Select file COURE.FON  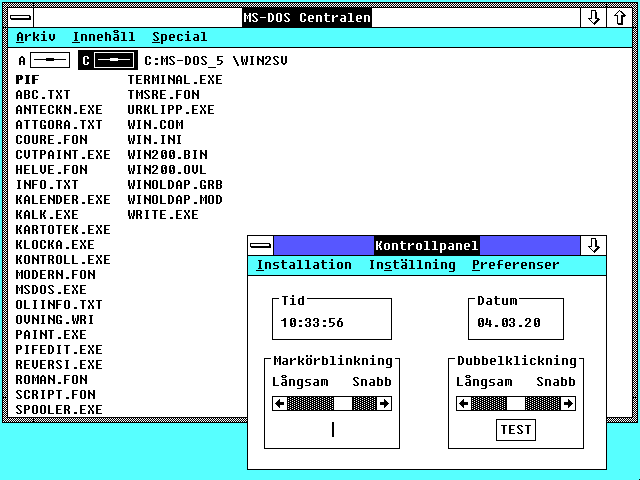(x=51, y=140)
